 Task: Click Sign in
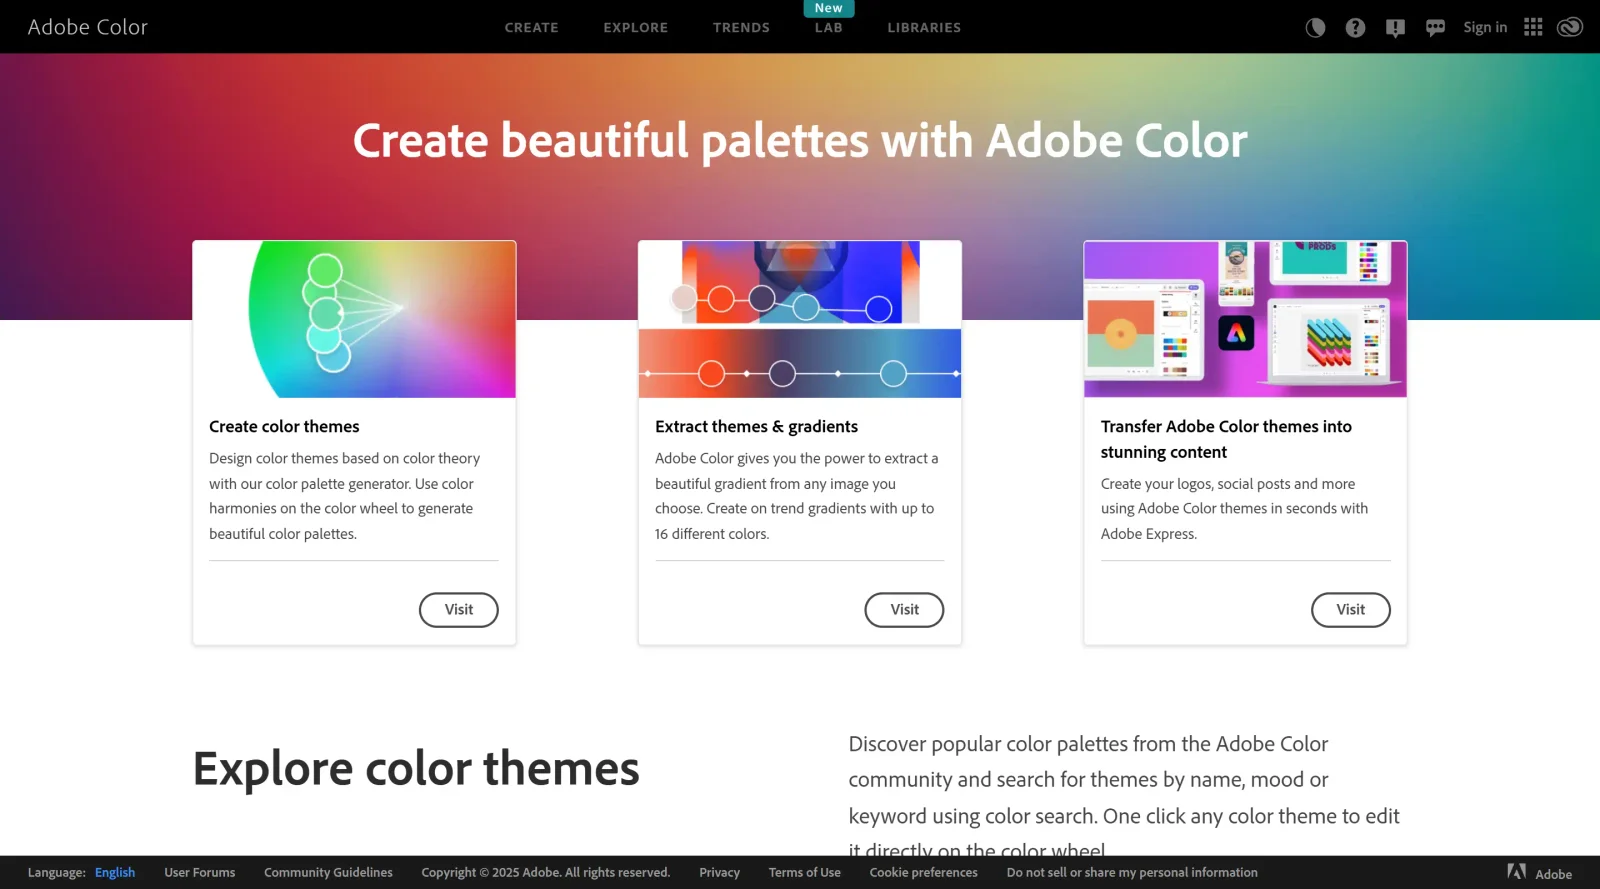pos(1485,27)
